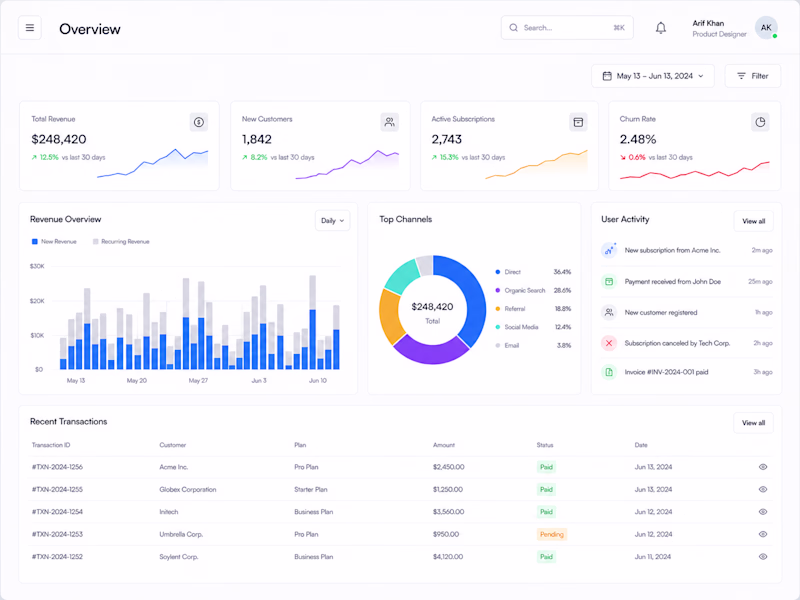Click View all in User Activity
Viewport: 800px width, 600px height.
[x=754, y=221]
